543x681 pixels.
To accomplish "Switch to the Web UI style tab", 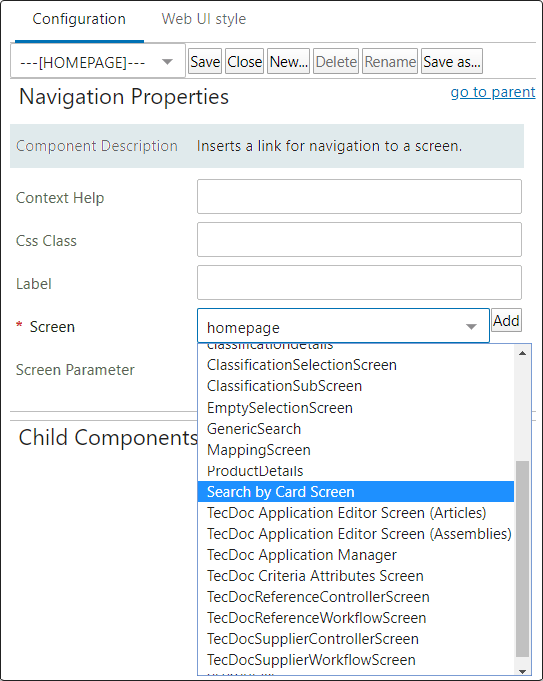I will point(204,19).
